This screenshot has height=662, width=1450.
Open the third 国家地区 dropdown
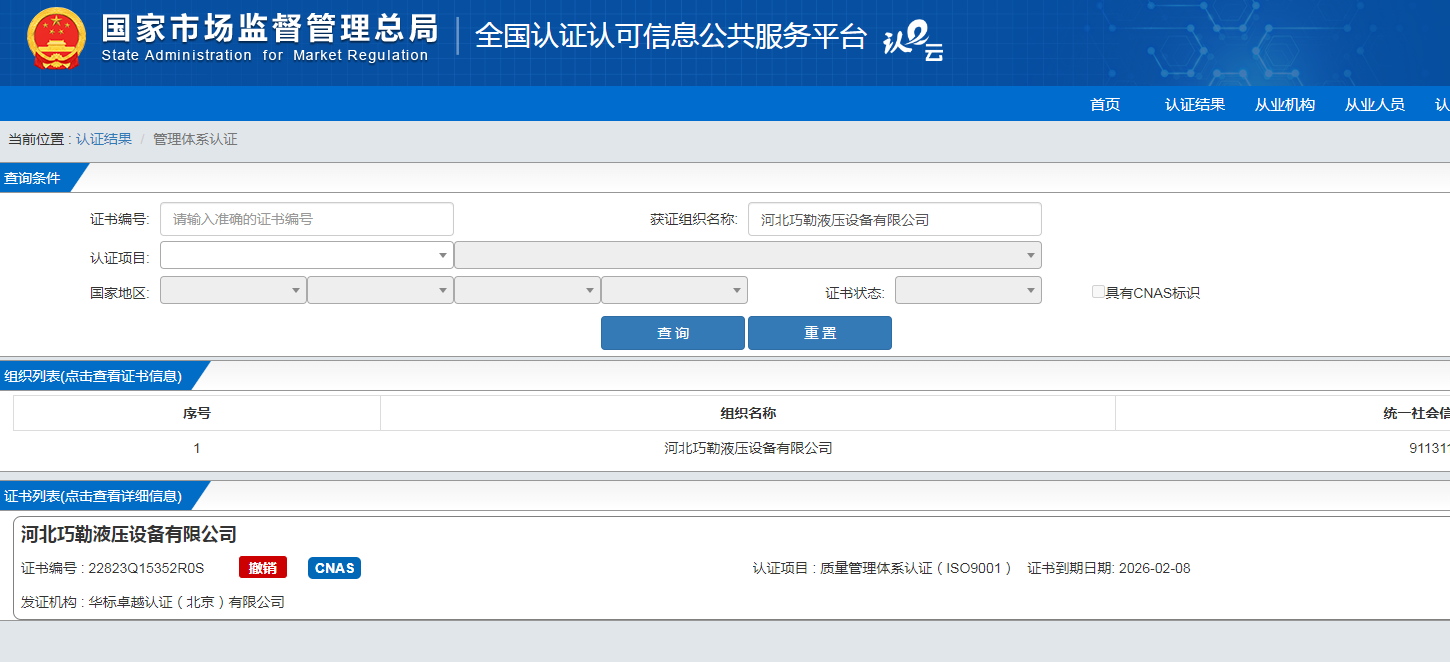click(527, 290)
